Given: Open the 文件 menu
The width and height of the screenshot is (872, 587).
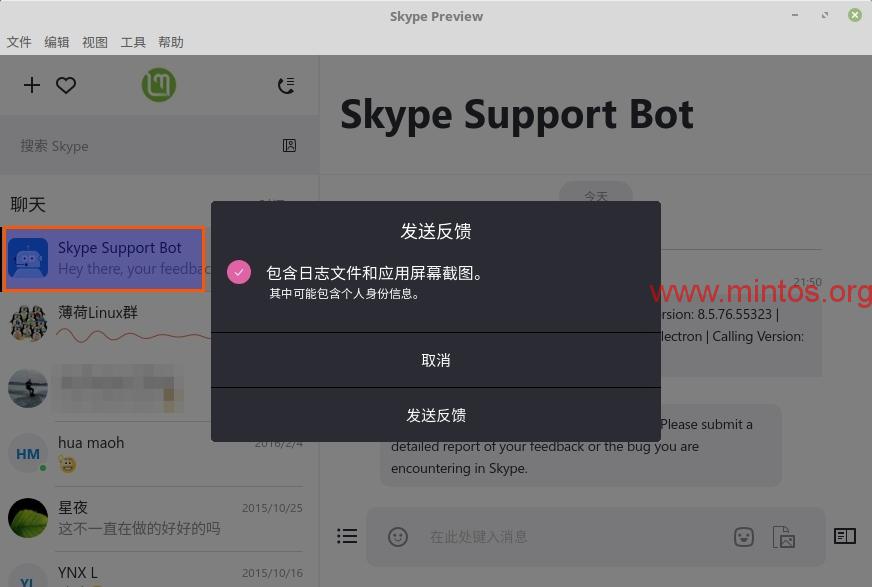Looking at the screenshot, I should coord(19,42).
